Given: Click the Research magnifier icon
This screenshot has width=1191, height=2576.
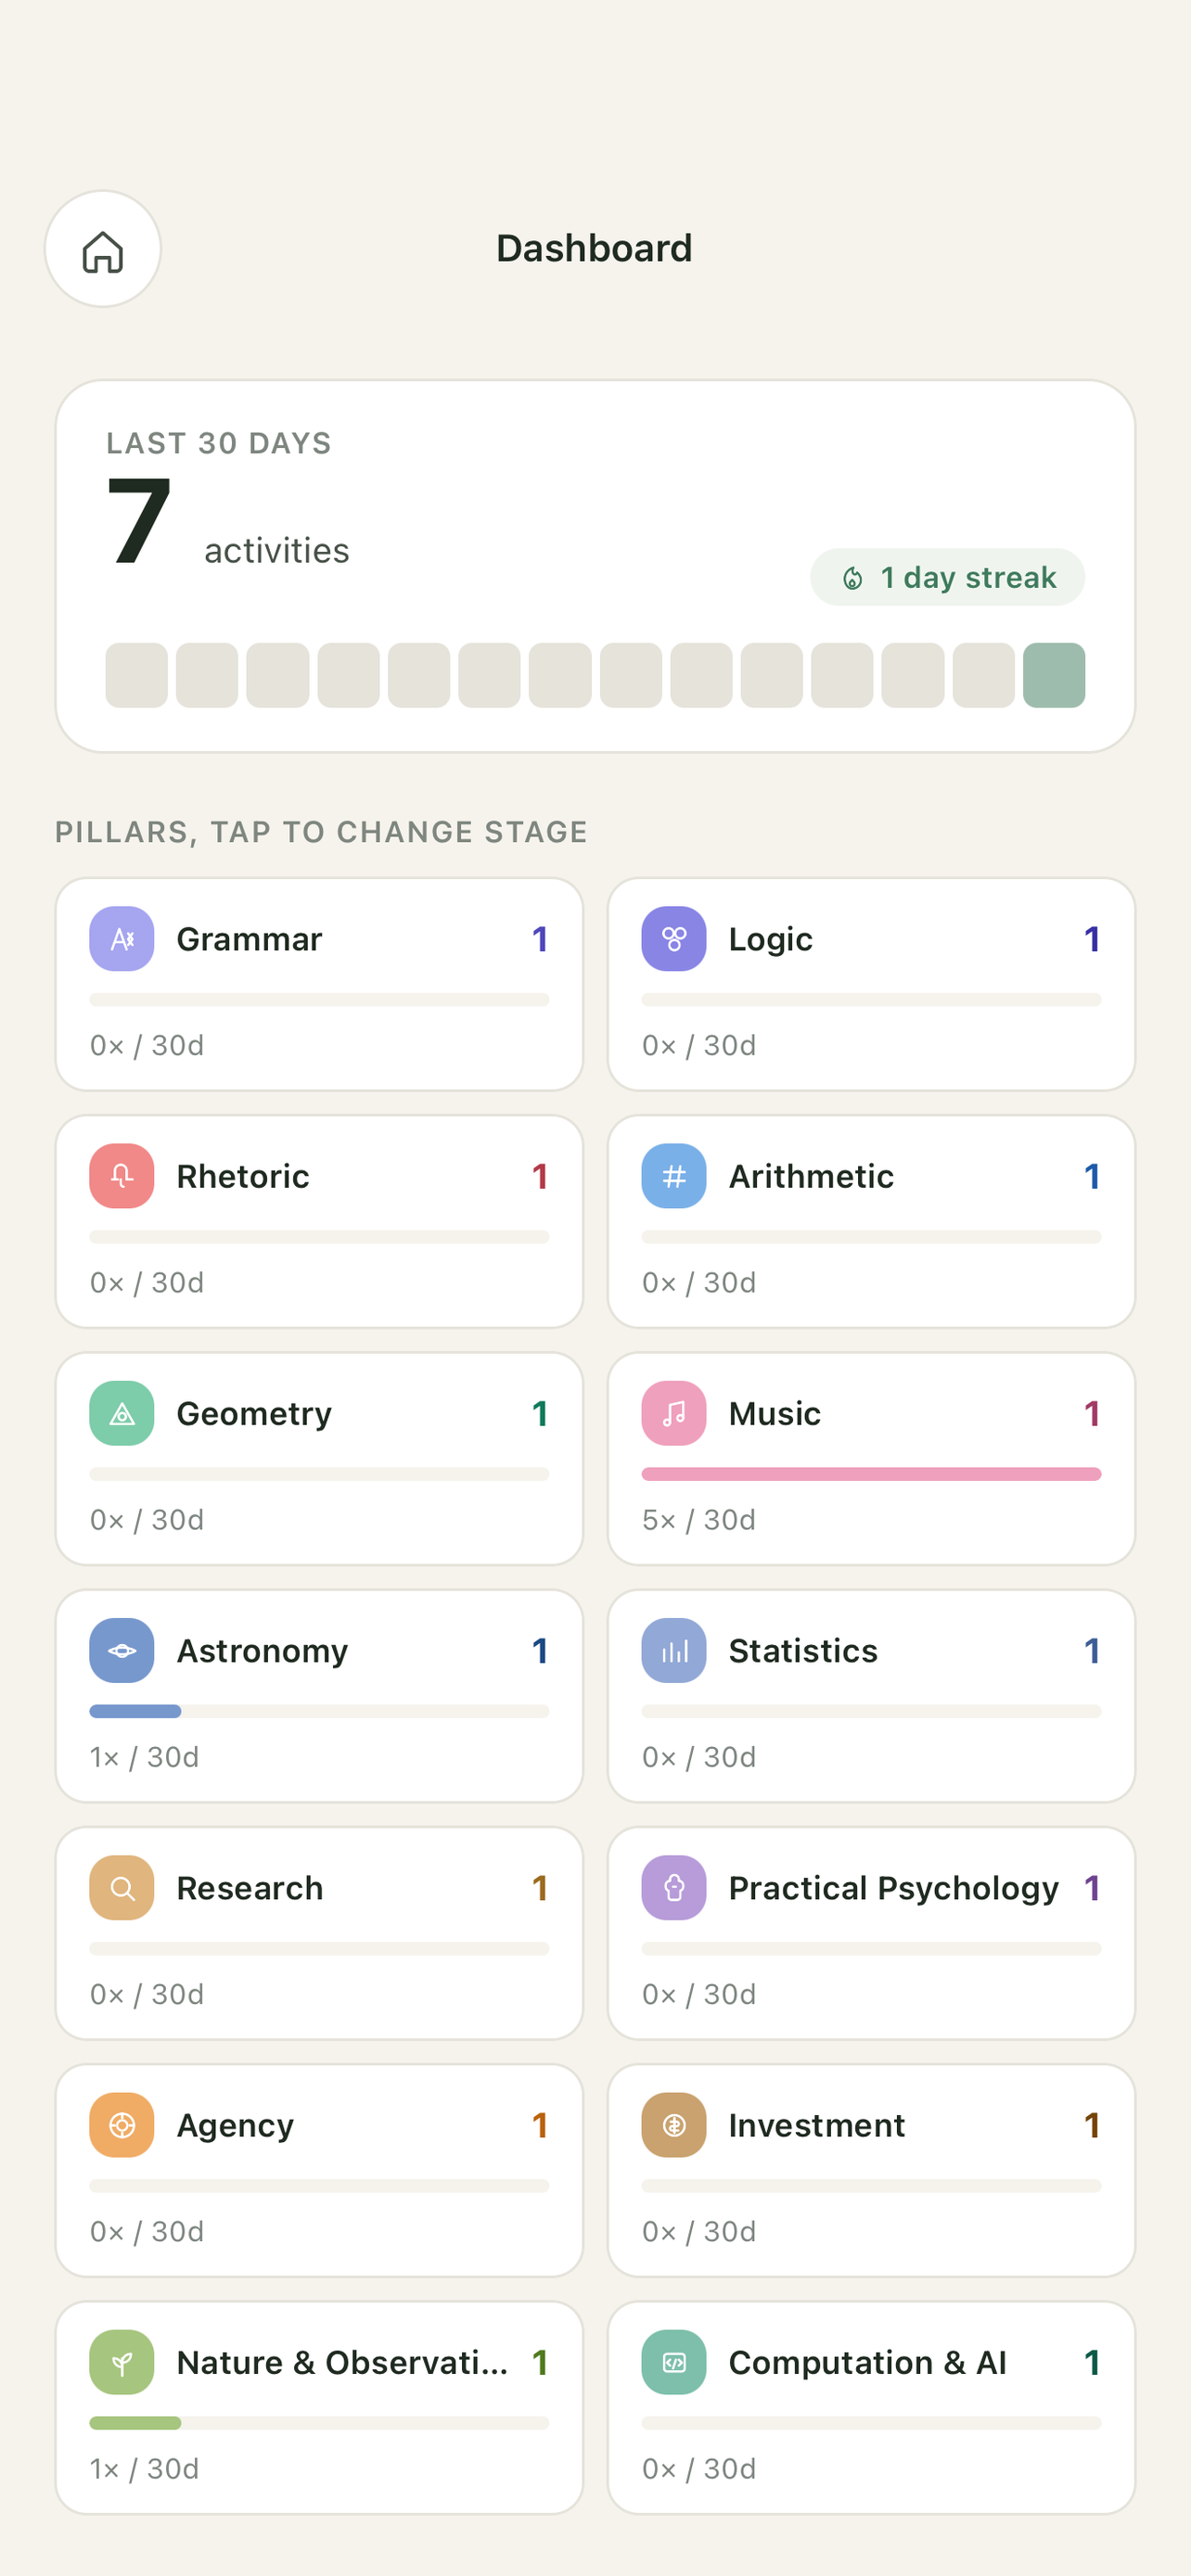Looking at the screenshot, I should pos(122,1888).
